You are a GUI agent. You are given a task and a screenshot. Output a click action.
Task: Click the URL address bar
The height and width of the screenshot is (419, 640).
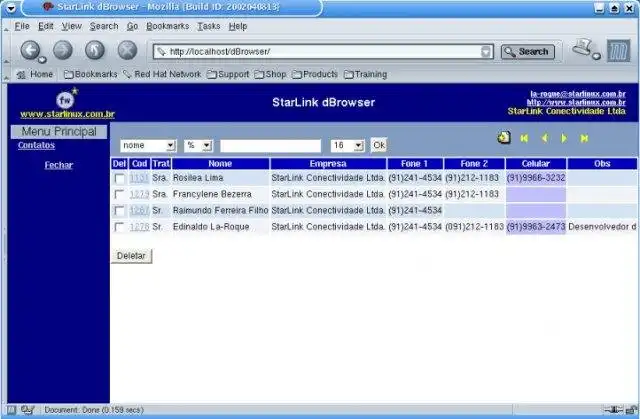[322, 52]
